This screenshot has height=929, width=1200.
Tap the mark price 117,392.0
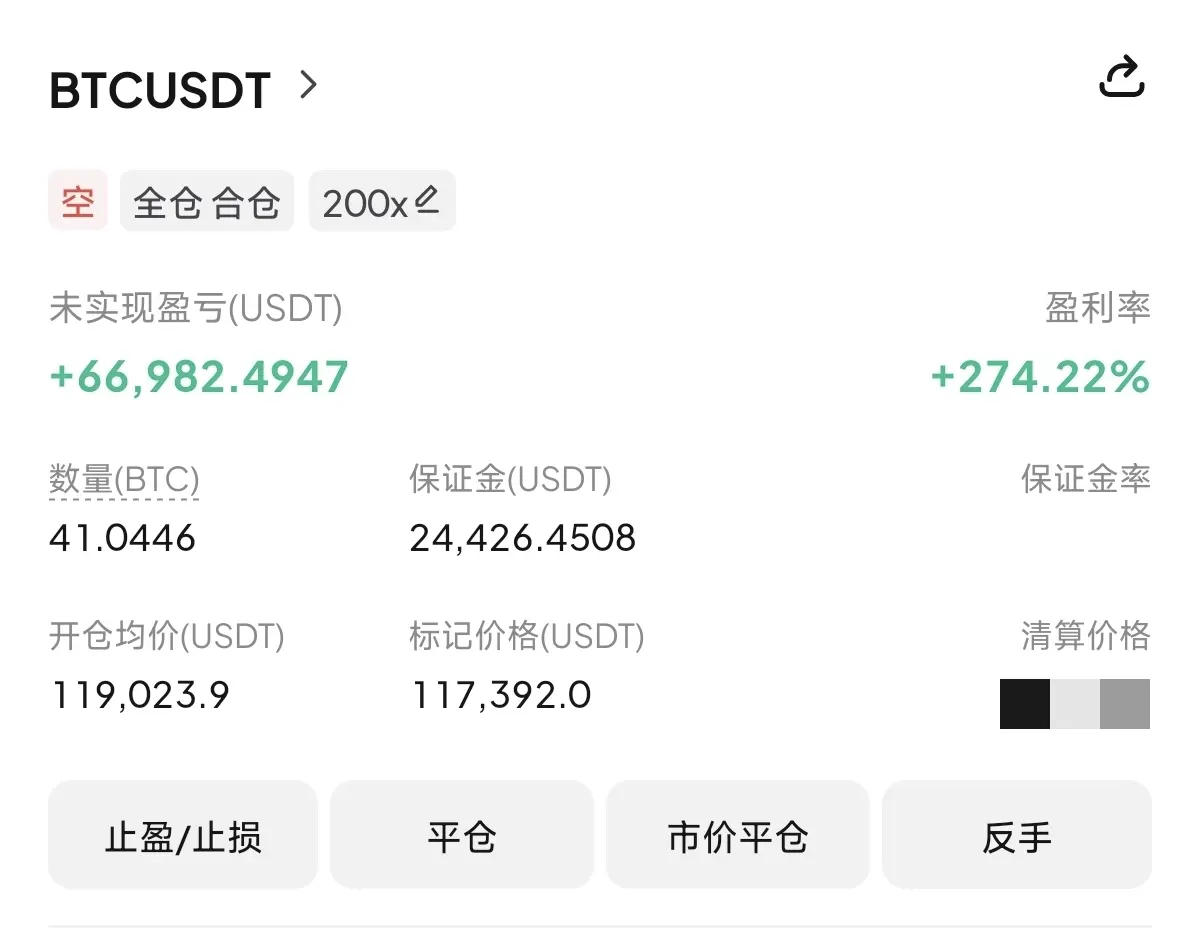point(501,694)
